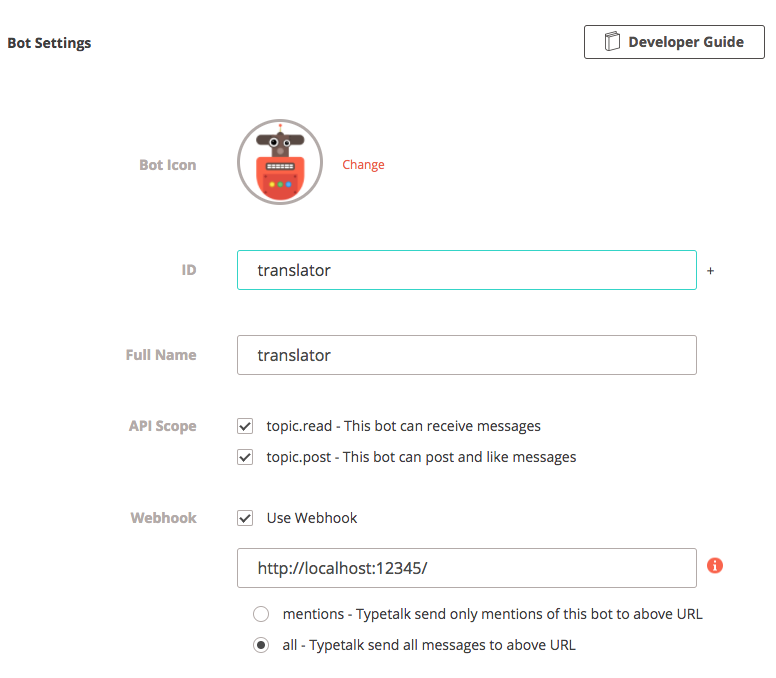Screen dimensions: 776x678
Task: Uncheck the topic.post API scope checkbox
Action: [x=245, y=457]
